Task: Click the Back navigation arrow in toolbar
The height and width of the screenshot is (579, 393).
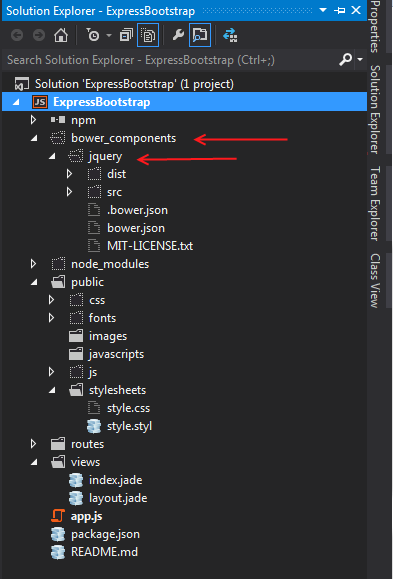Action: click(x=17, y=35)
